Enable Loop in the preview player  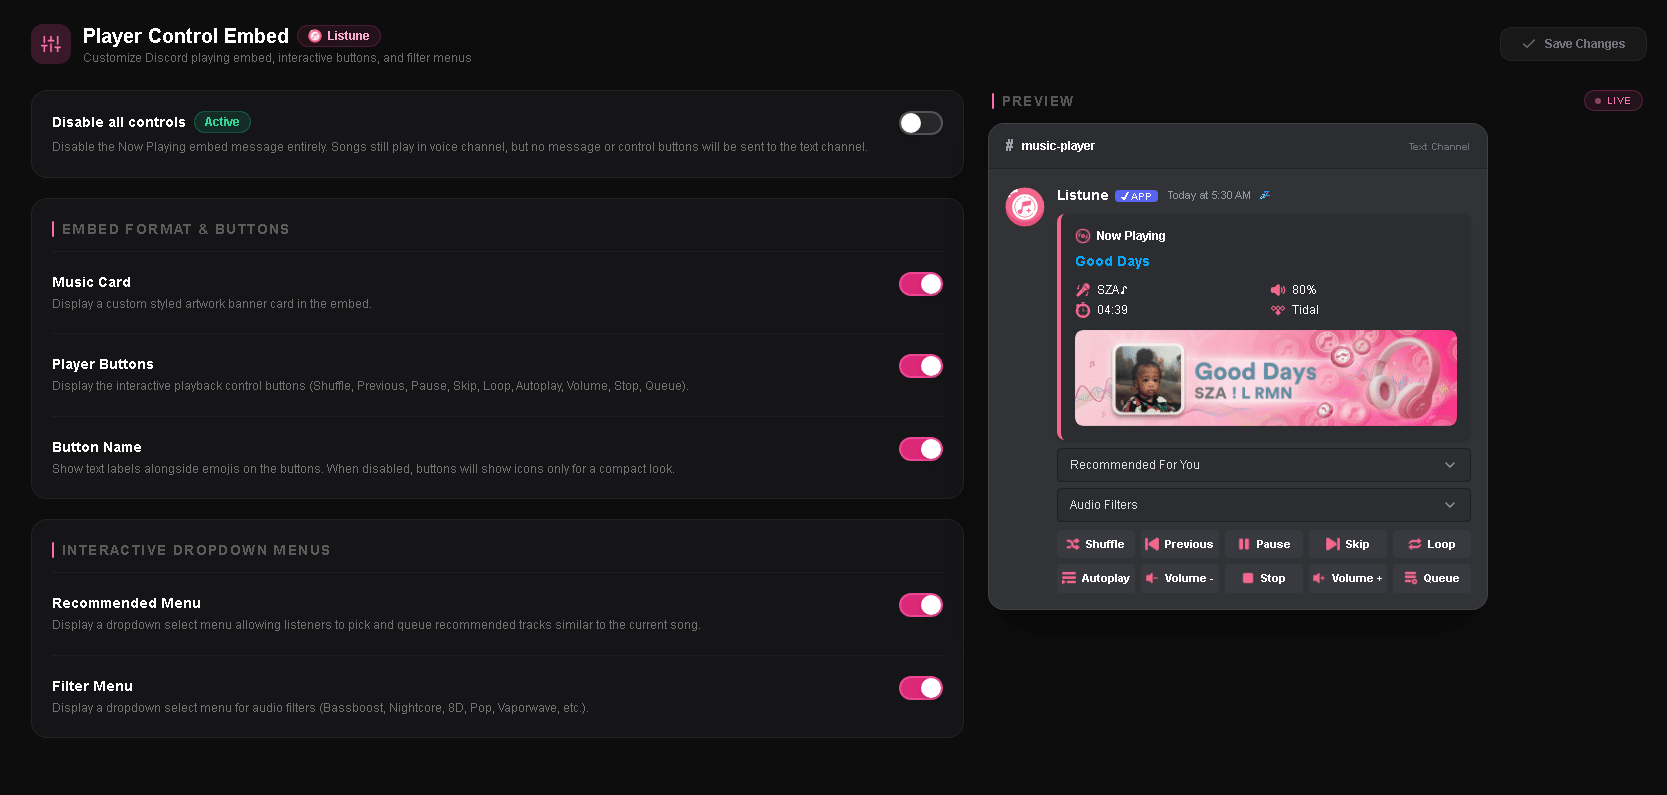pyautogui.click(x=1431, y=544)
